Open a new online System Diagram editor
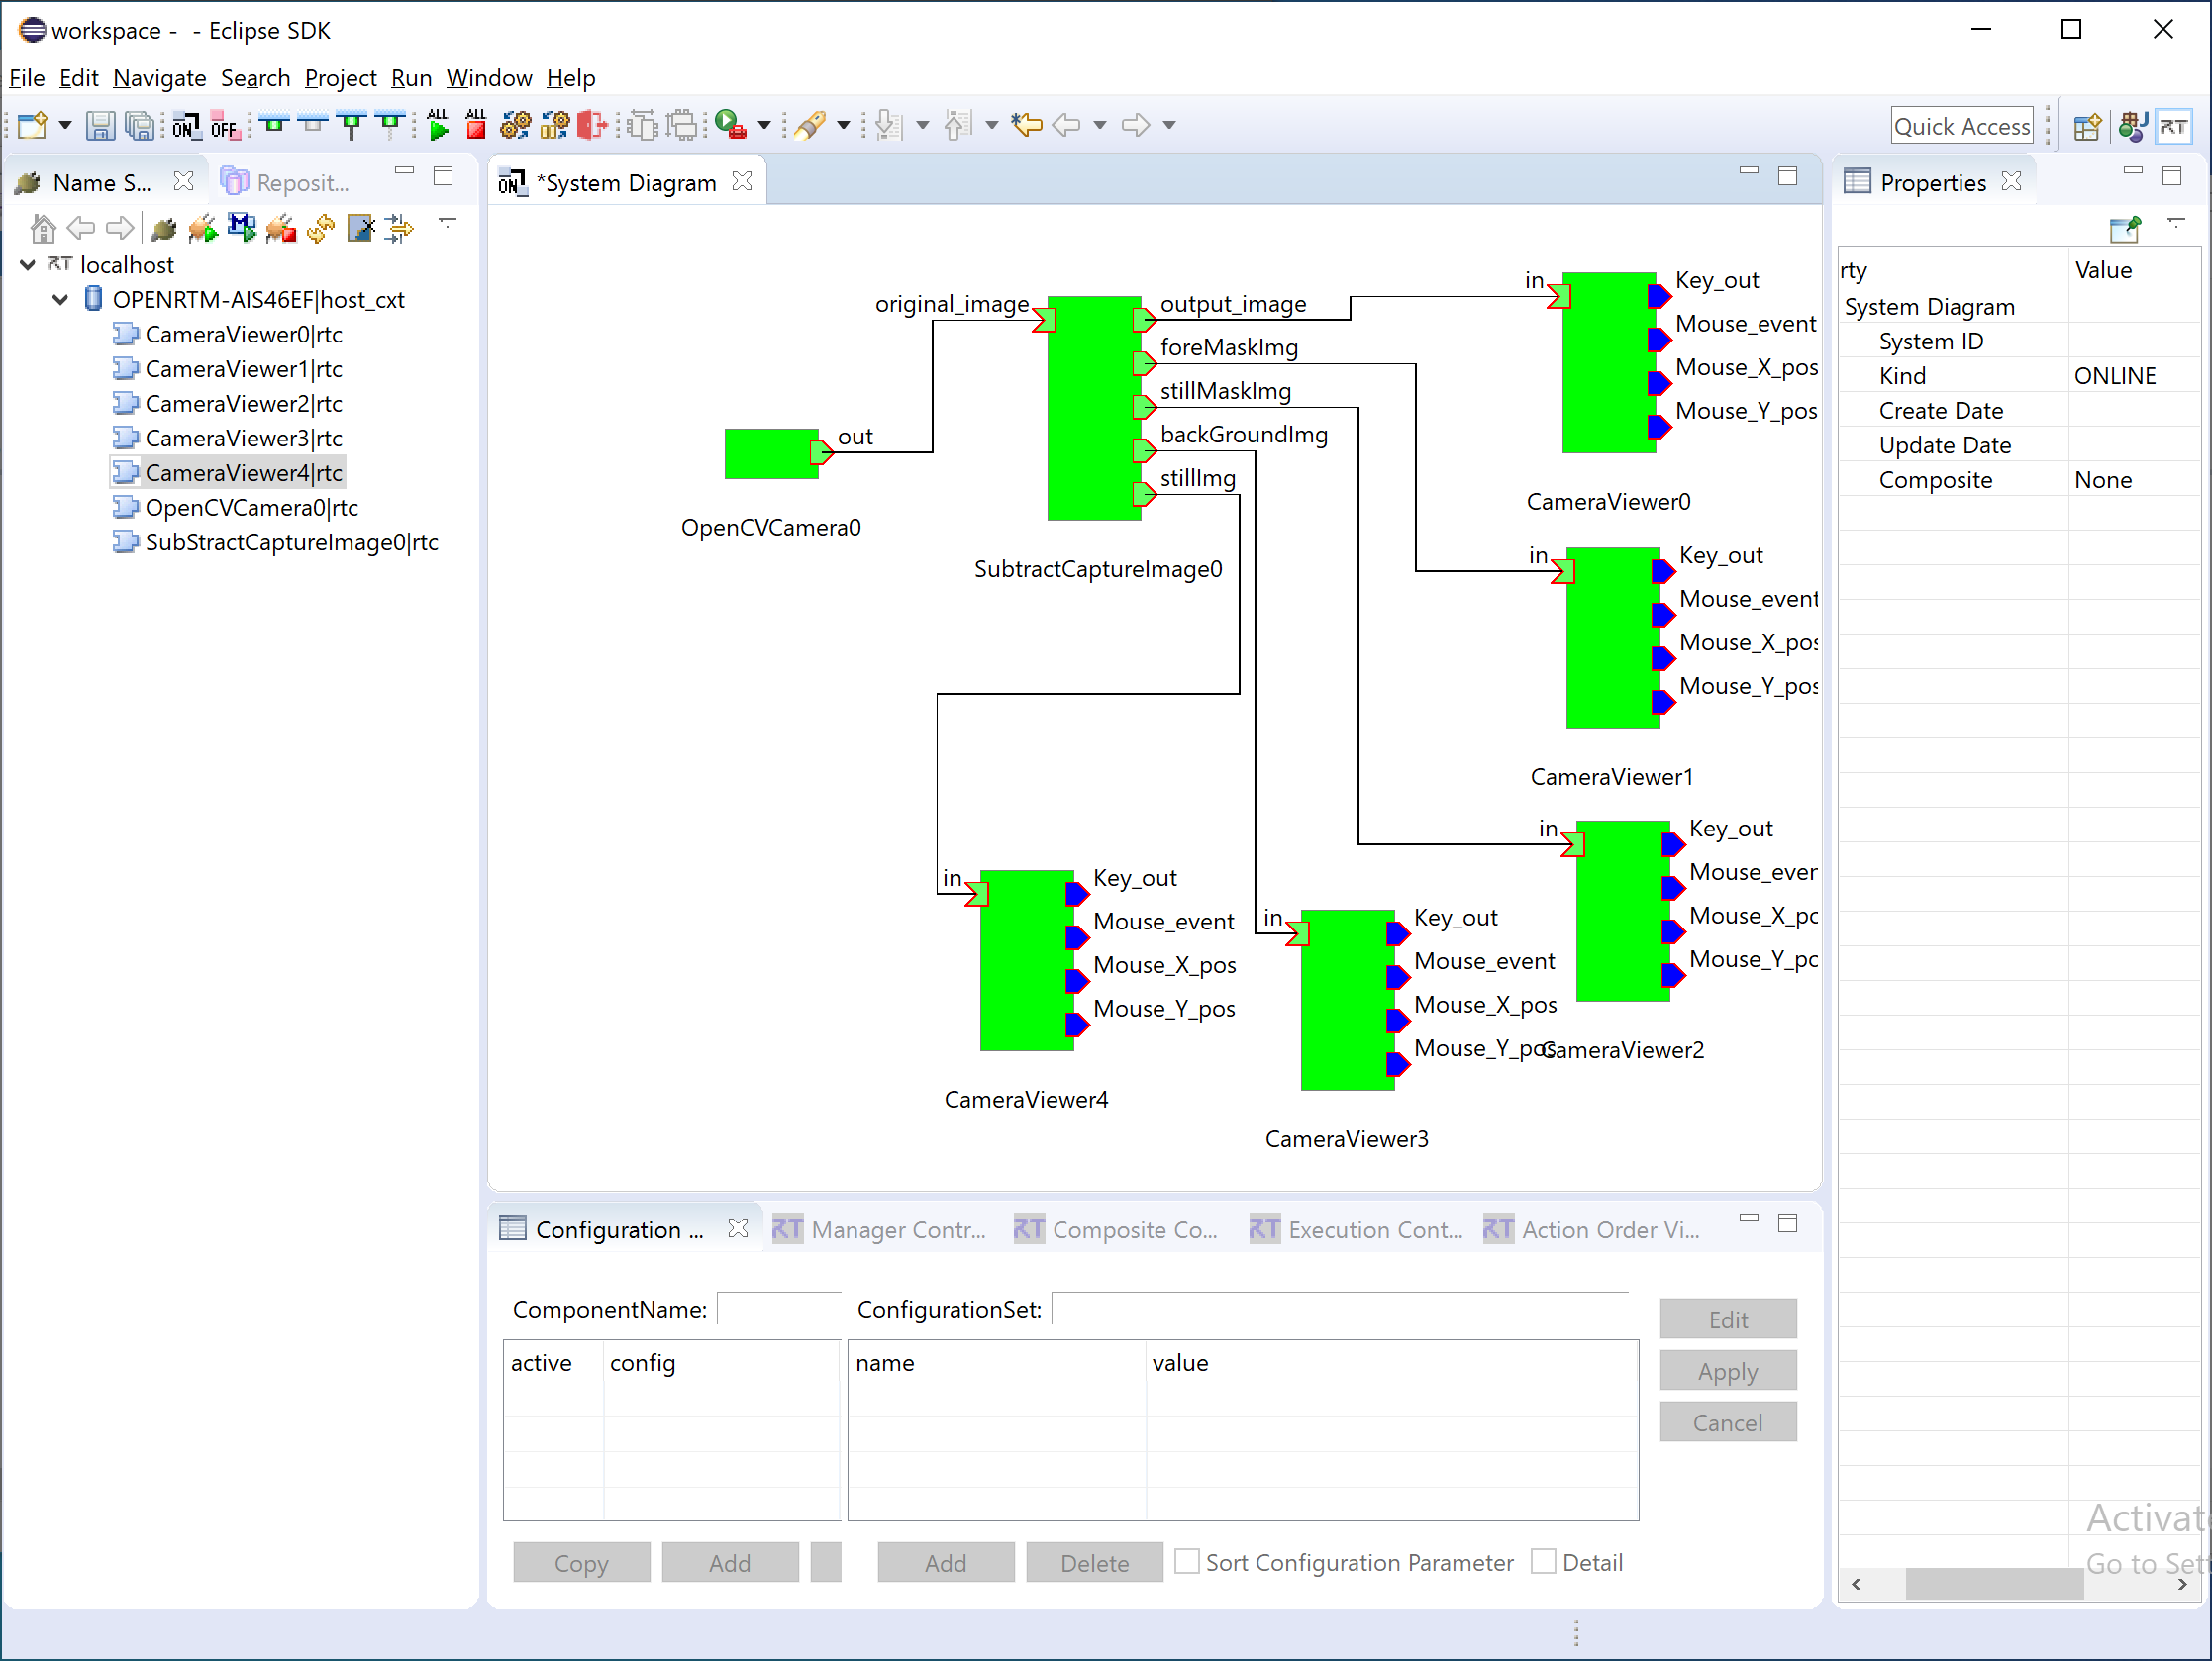 pyautogui.click(x=186, y=125)
